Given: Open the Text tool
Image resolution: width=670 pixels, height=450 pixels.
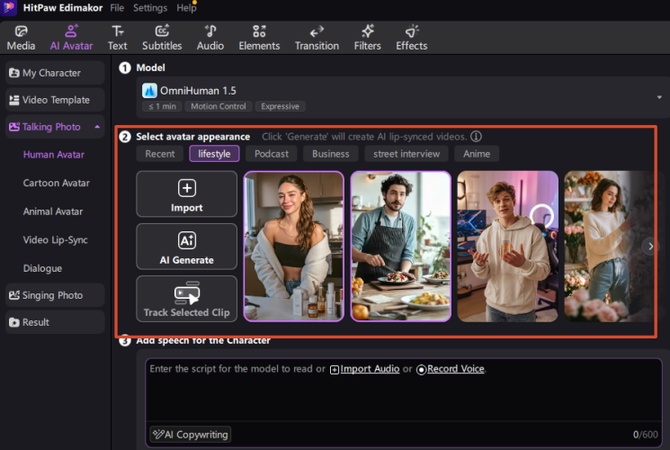Looking at the screenshot, I should click(x=117, y=38).
